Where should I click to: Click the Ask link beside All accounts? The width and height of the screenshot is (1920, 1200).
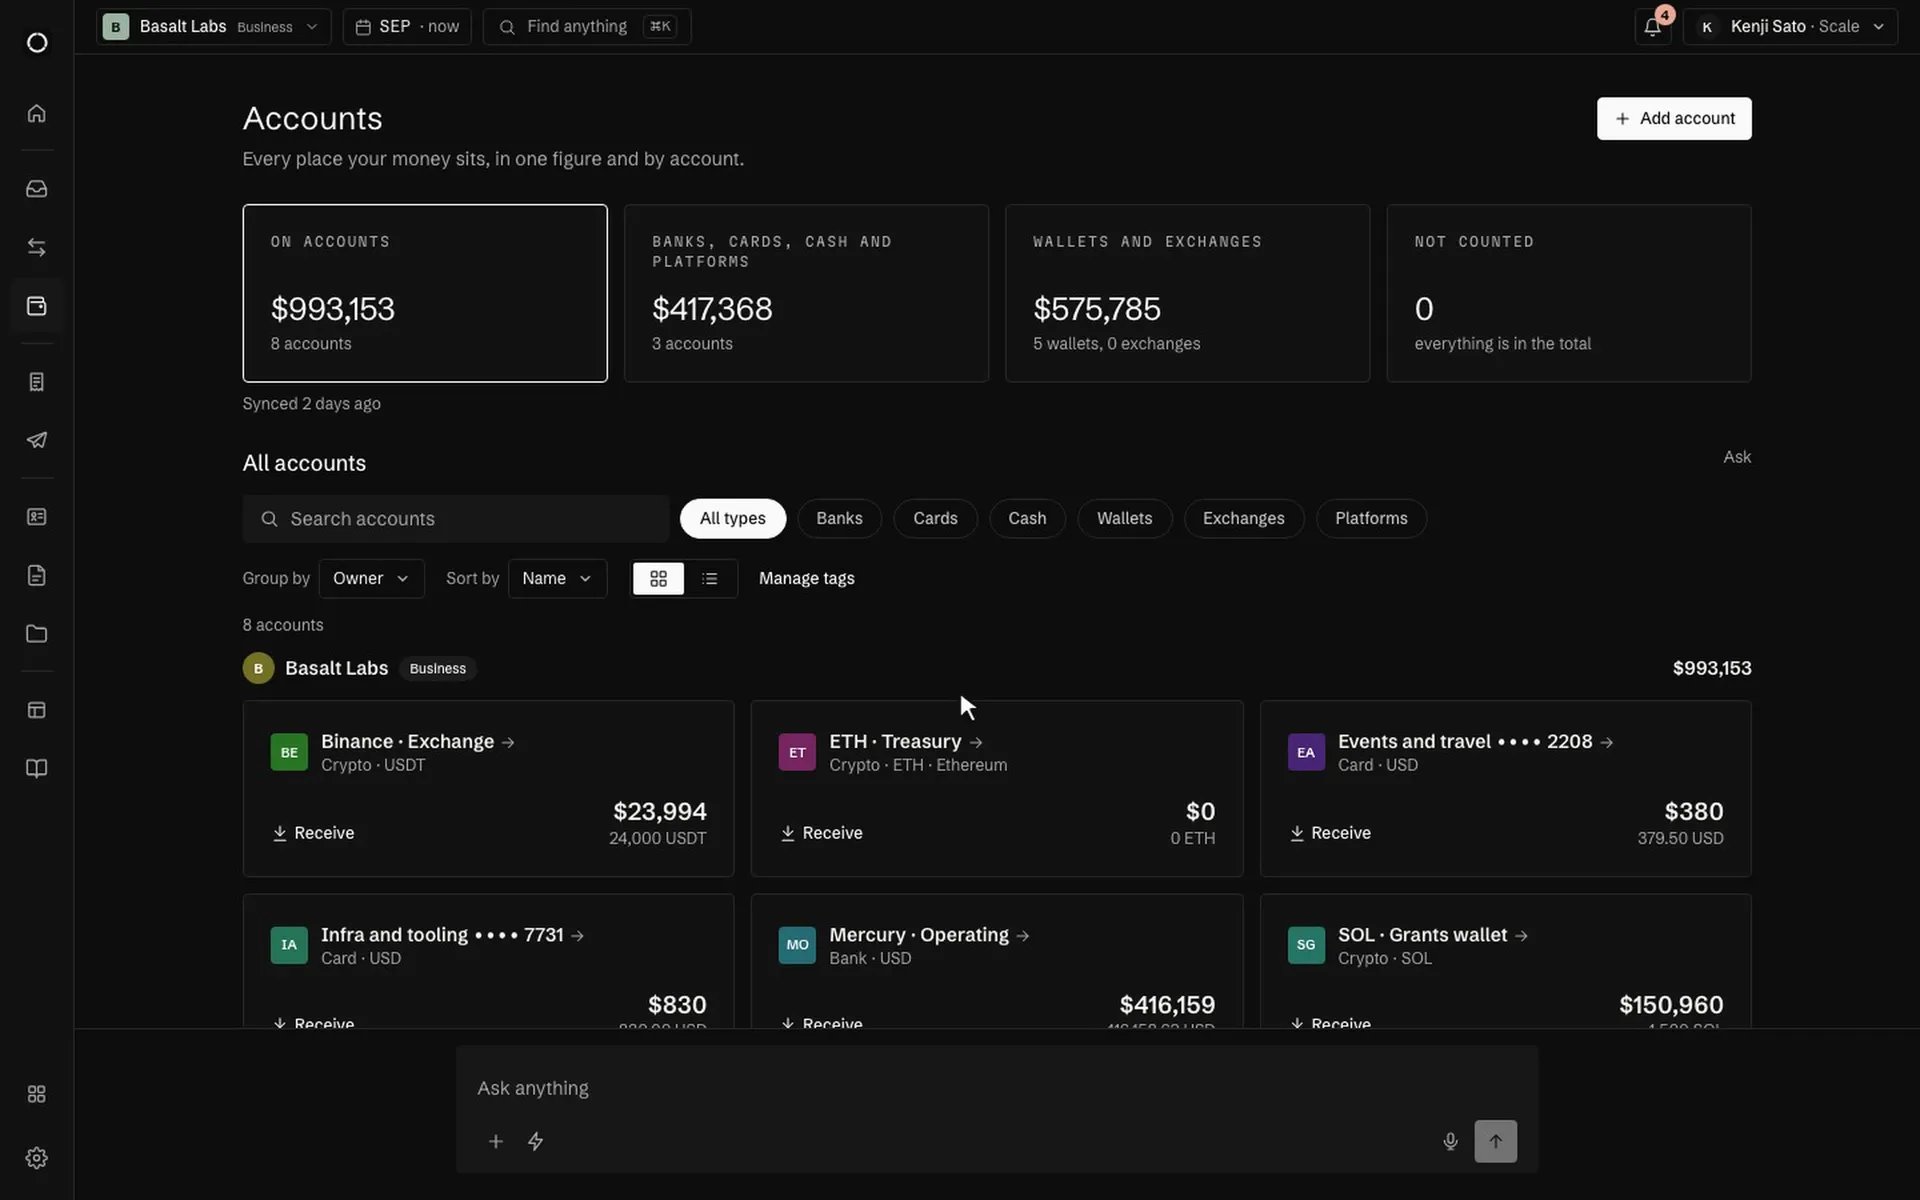pos(1737,457)
